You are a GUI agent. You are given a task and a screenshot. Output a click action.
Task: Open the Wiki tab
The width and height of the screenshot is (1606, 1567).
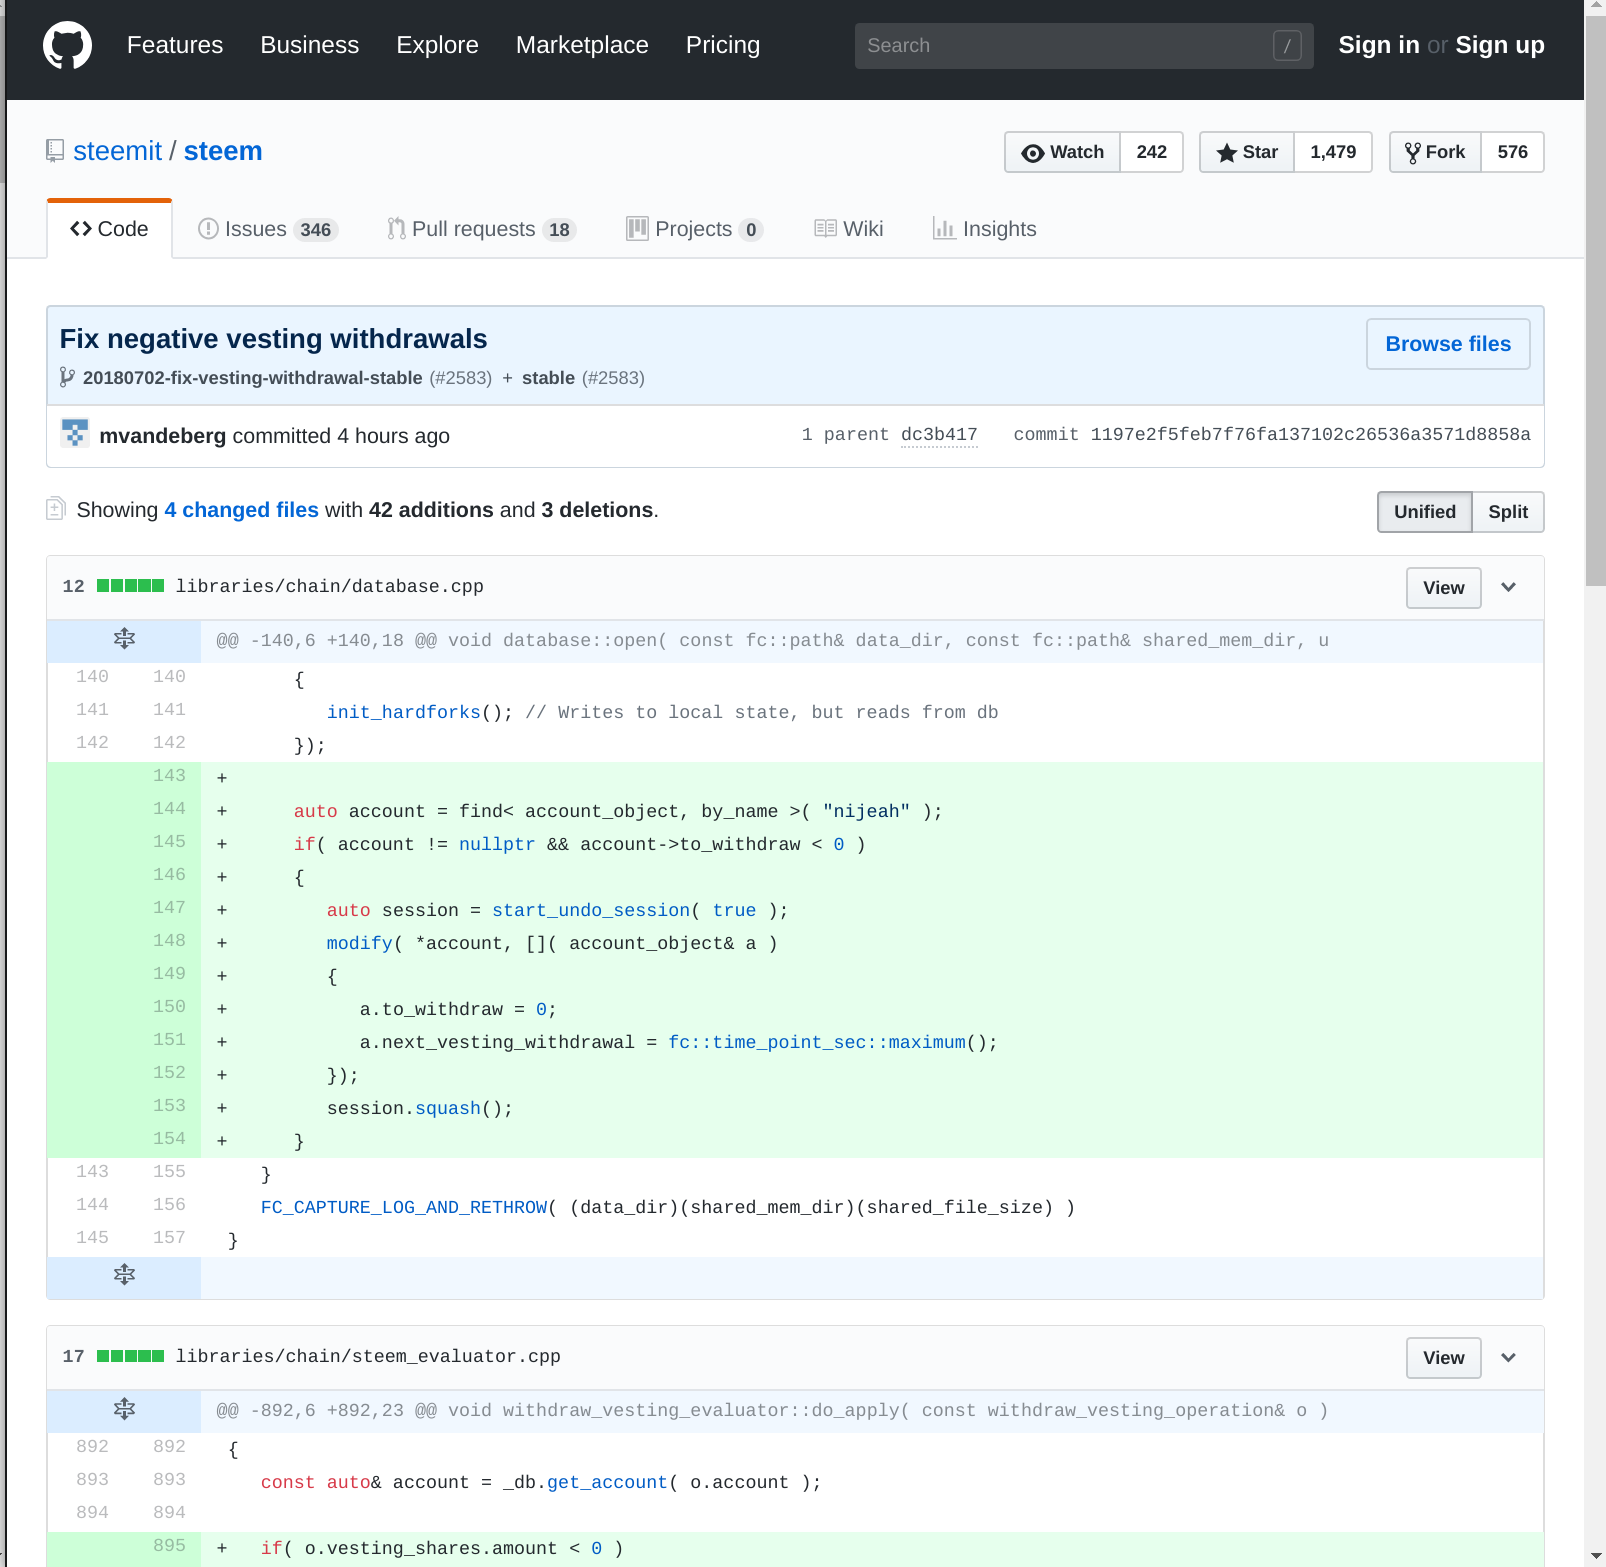(x=849, y=229)
